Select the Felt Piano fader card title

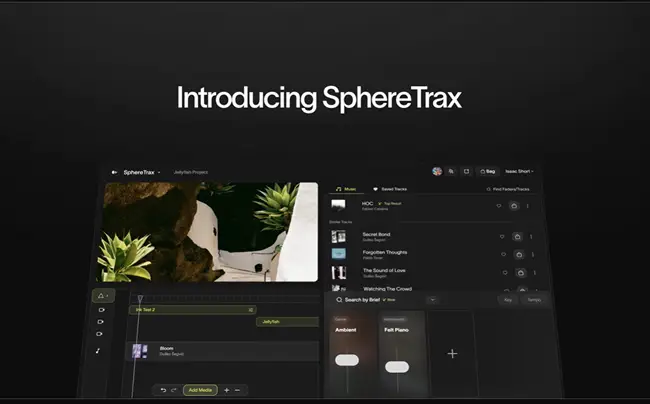pos(397,330)
